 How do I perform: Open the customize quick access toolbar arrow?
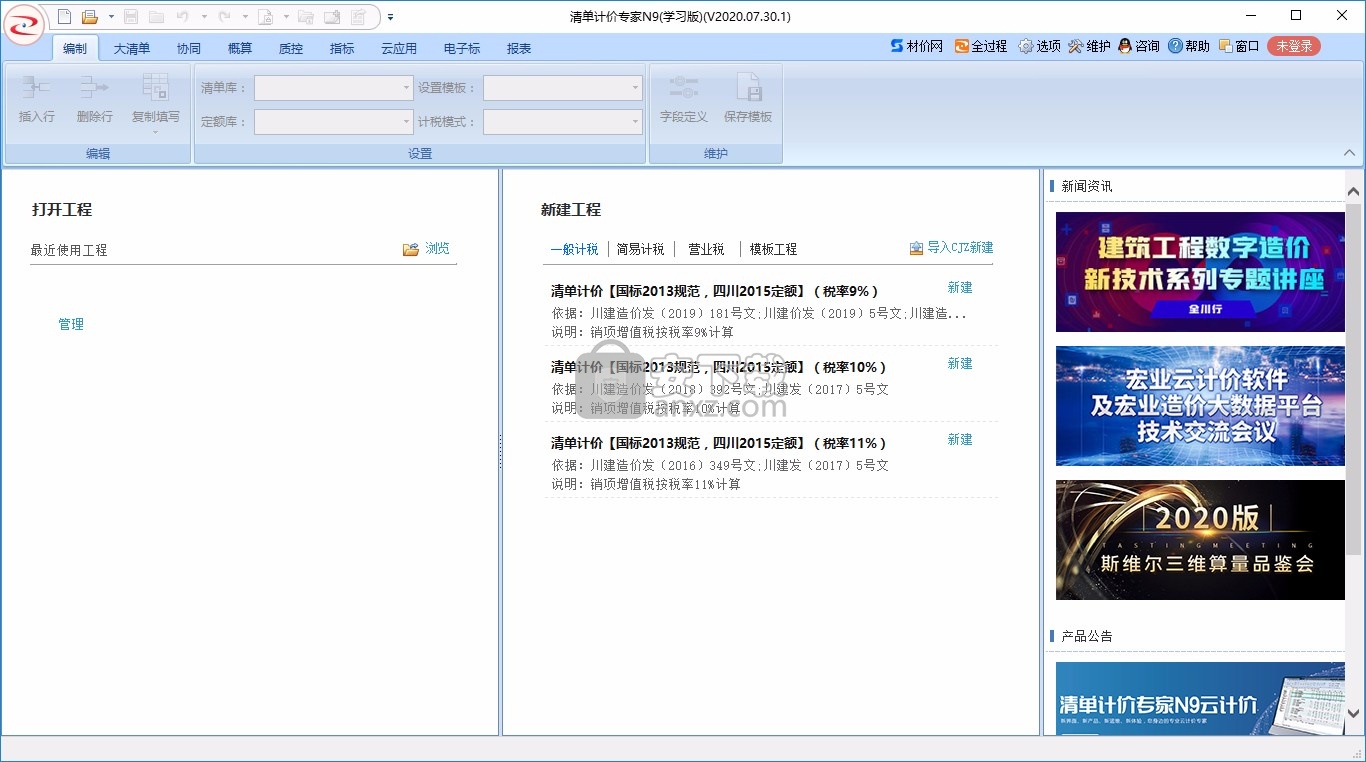point(390,17)
